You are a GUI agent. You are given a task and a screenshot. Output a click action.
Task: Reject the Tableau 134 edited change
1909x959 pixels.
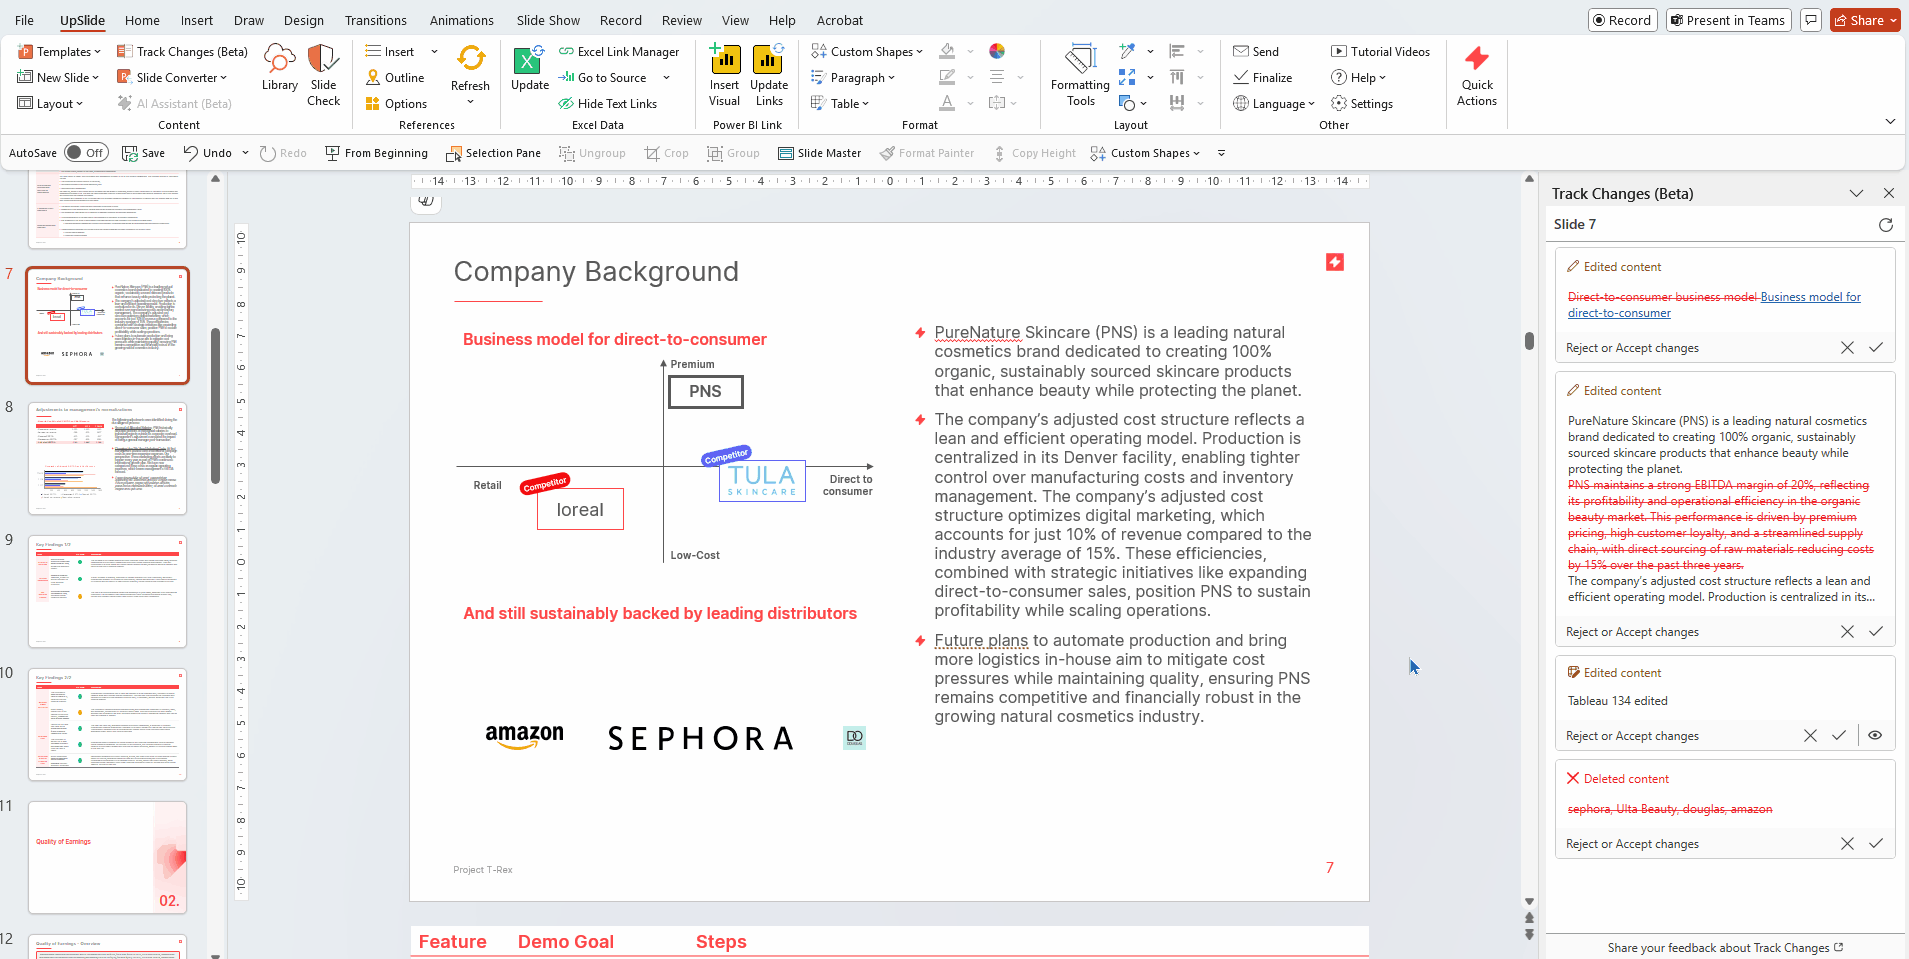coord(1810,736)
